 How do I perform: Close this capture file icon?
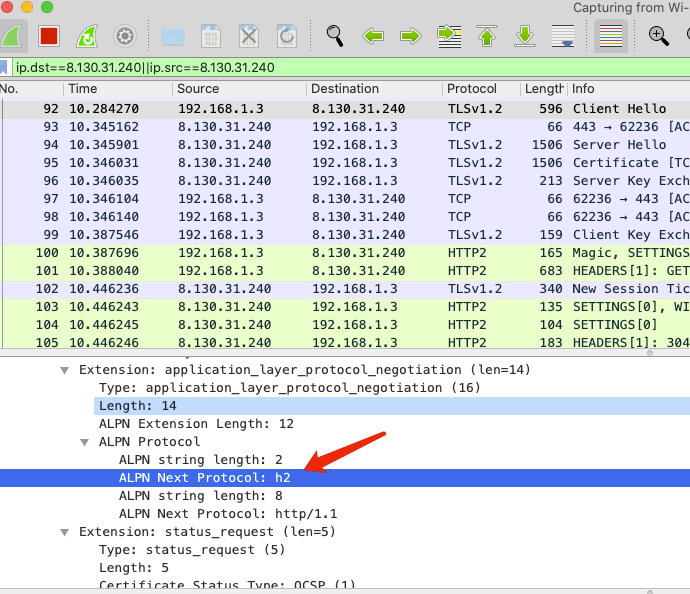[x=249, y=36]
